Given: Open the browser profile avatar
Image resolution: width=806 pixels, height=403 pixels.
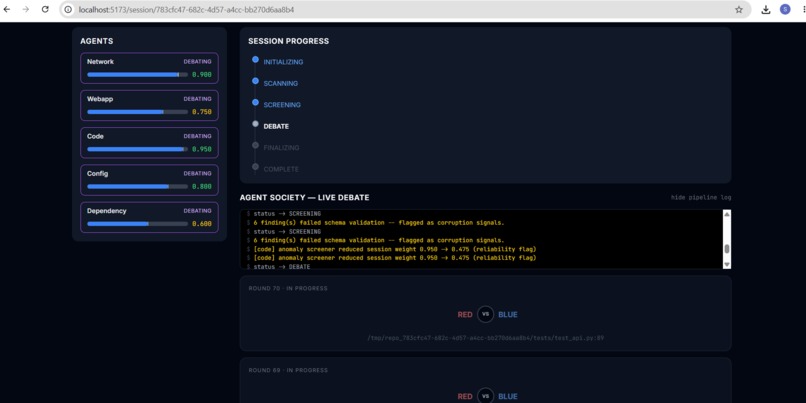Looking at the screenshot, I should (x=785, y=9).
